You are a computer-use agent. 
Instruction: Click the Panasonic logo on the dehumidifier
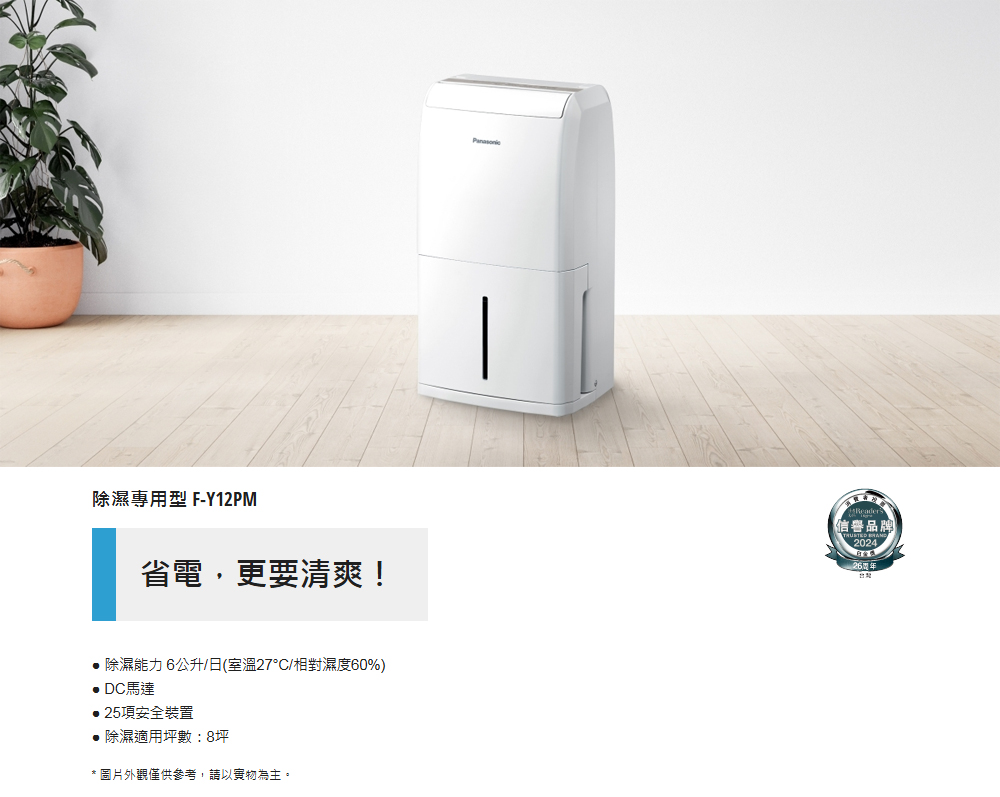point(486,142)
